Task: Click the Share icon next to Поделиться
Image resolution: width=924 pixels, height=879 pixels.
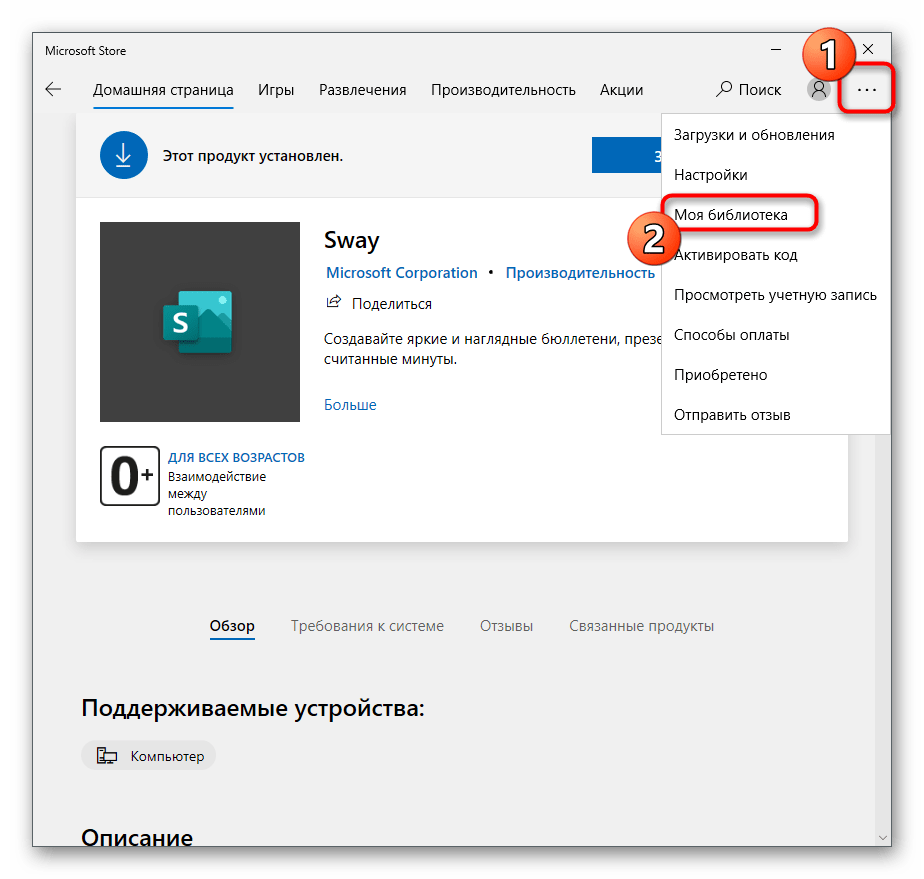Action: click(334, 302)
